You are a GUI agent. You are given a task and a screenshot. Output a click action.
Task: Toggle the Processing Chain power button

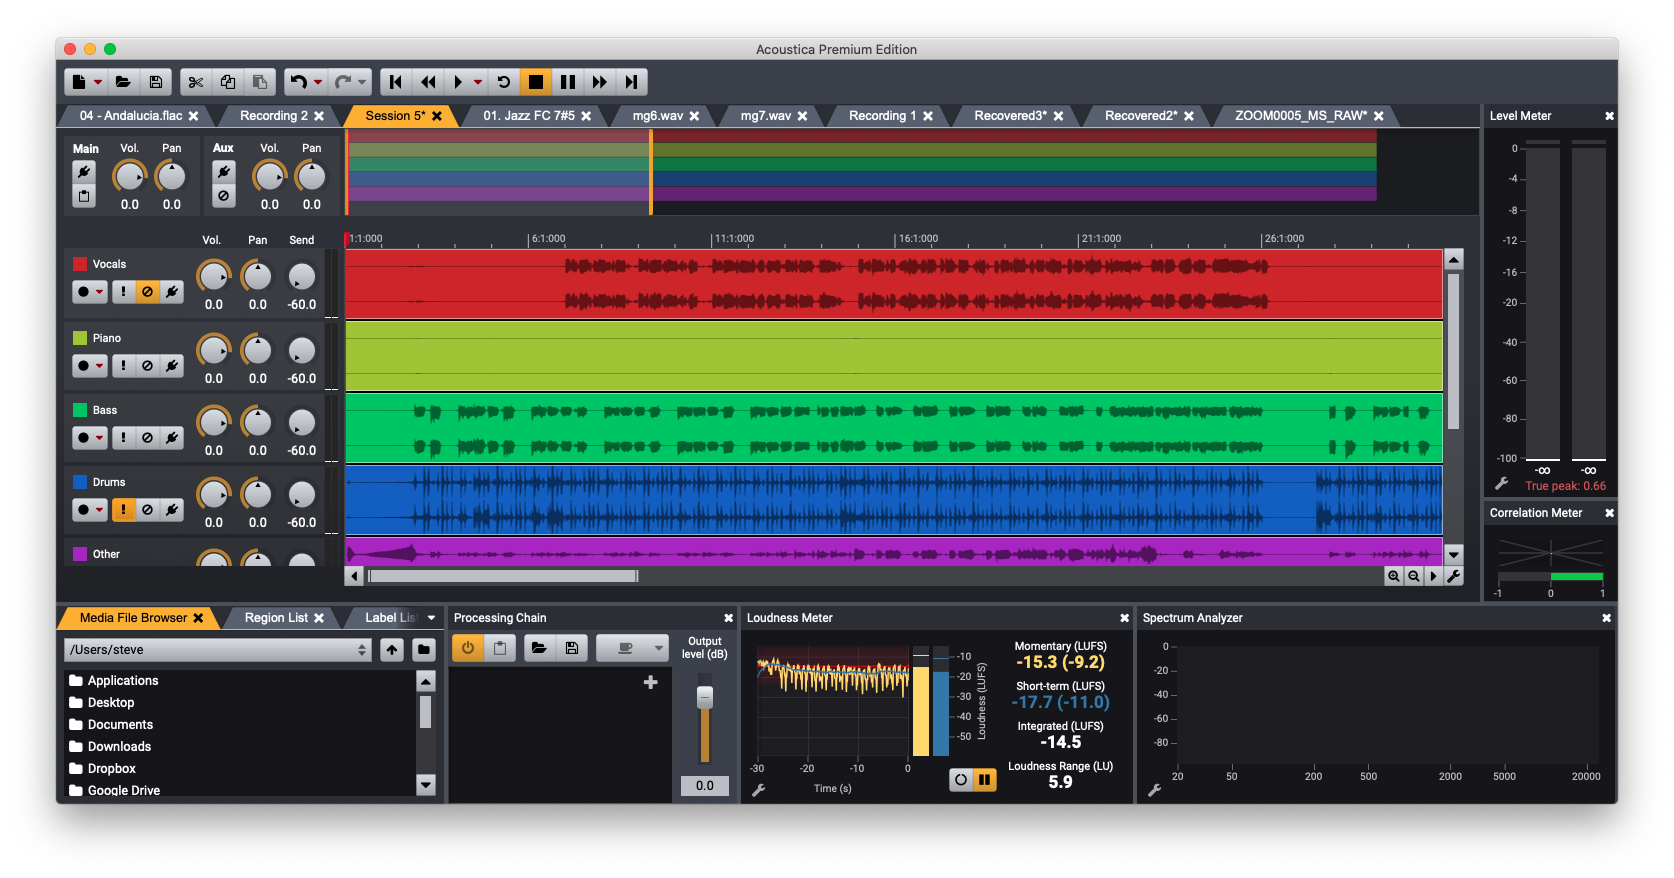pos(467,648)
